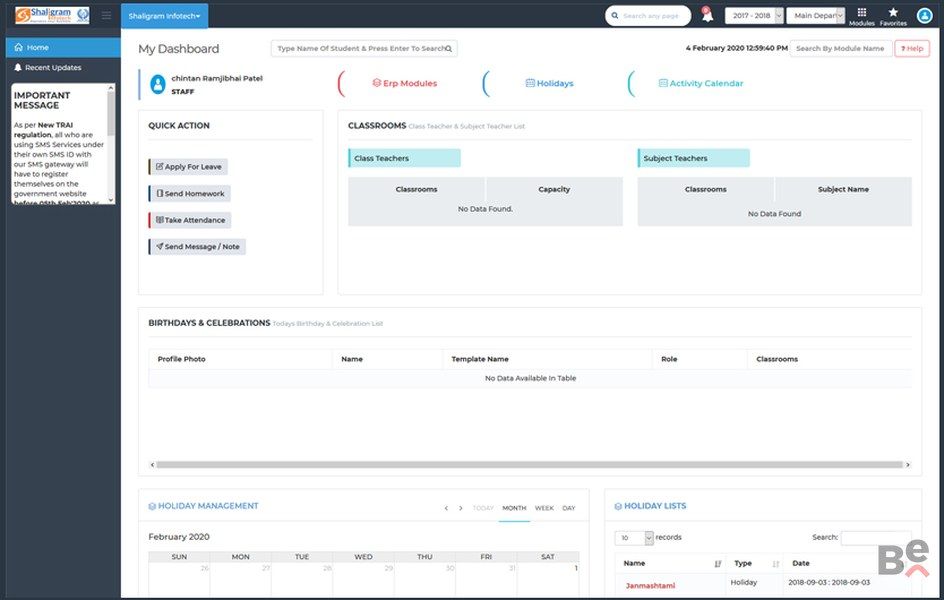Switch calendar to DAY view
Image resolution: width=944 pixels, height=600 pixels.
coord(569,509)
